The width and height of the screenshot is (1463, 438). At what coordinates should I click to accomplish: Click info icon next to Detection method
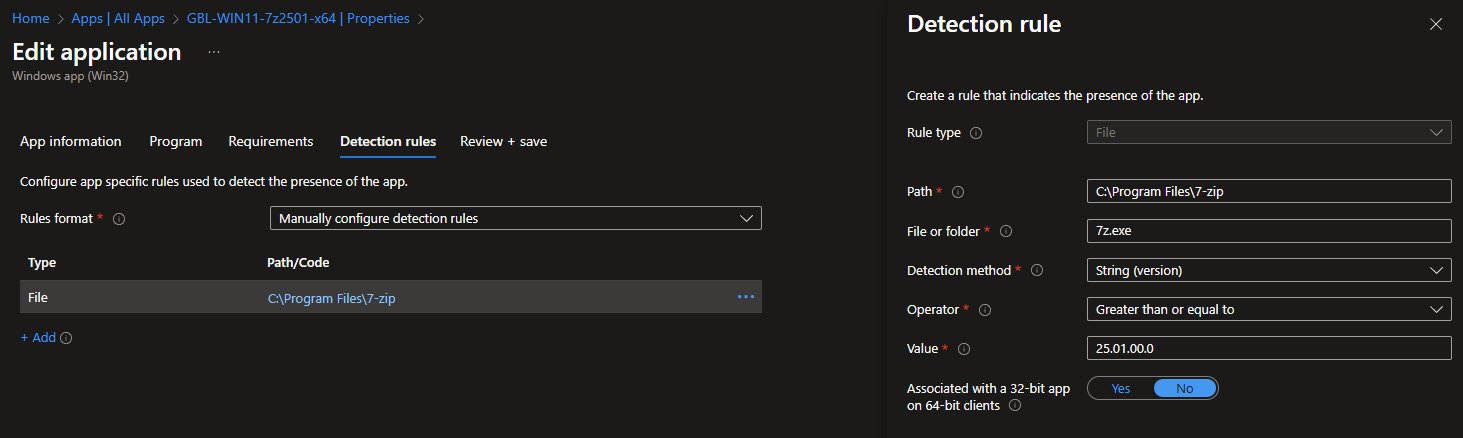[1036, 270]
